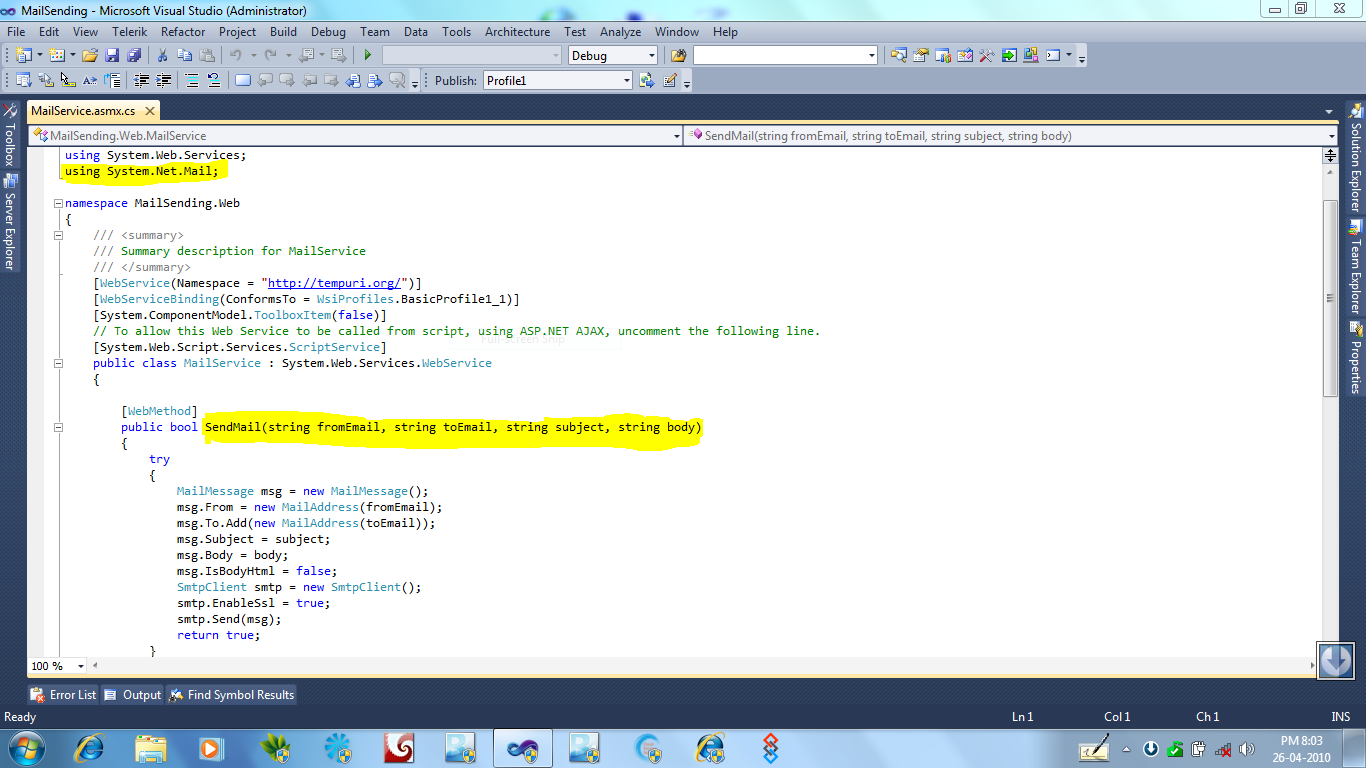This screenshot has height=768, width=1366.
Task: Click the Paste clipboard icon
Action: coord(207,56)
